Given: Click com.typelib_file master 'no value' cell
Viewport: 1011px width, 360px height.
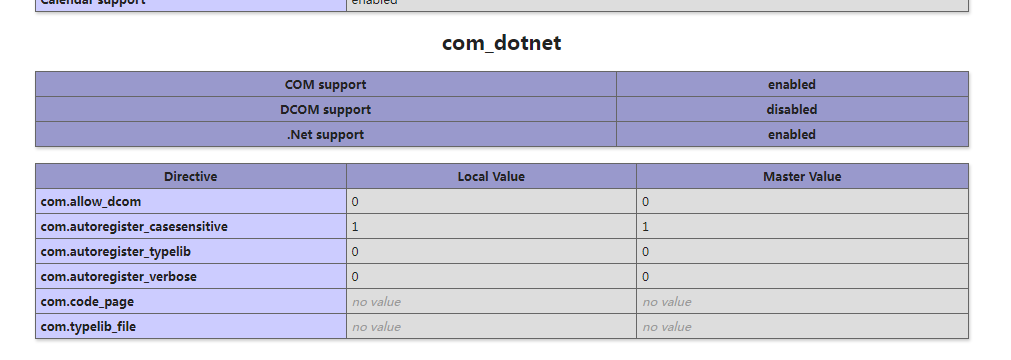Looking at the screenshot, I should 802,326.
